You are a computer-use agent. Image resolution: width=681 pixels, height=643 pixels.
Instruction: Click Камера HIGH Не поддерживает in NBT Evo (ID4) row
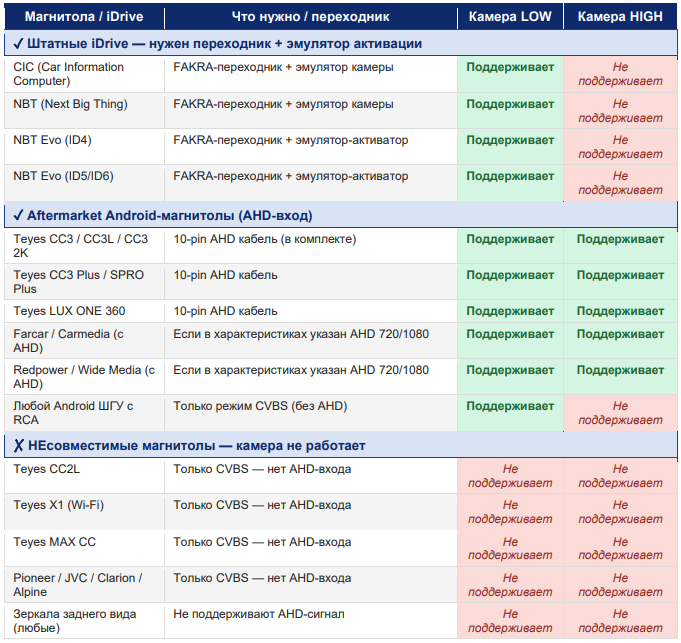click(621, 147)
